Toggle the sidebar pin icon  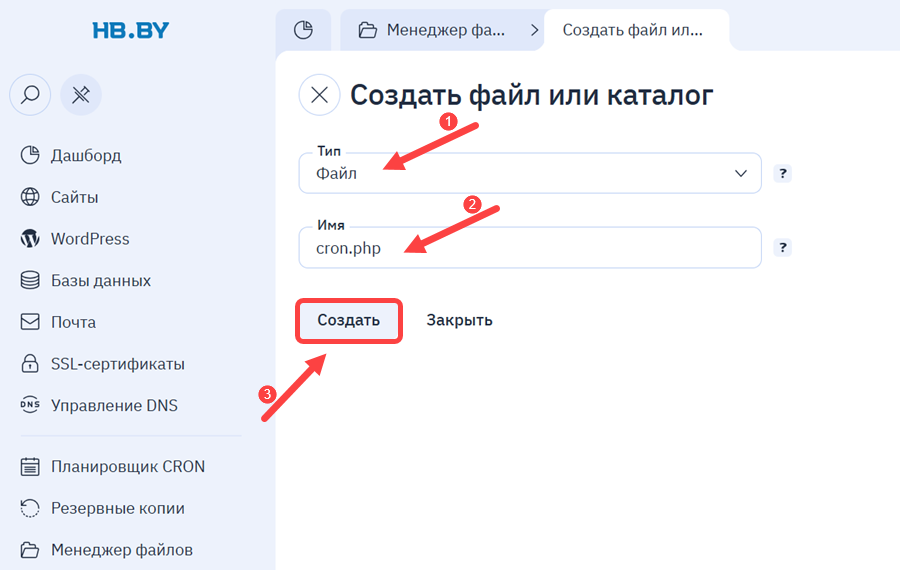pos(81,95)
